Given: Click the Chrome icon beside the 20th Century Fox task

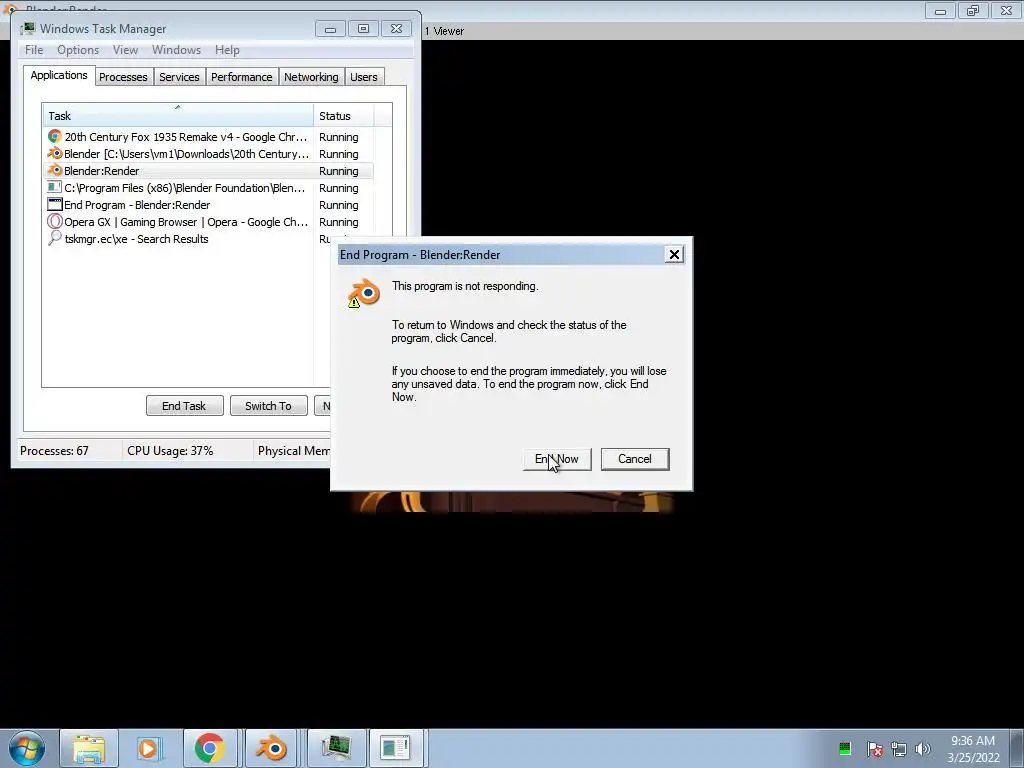Looking at the screenshot, I should click(55, 136).
